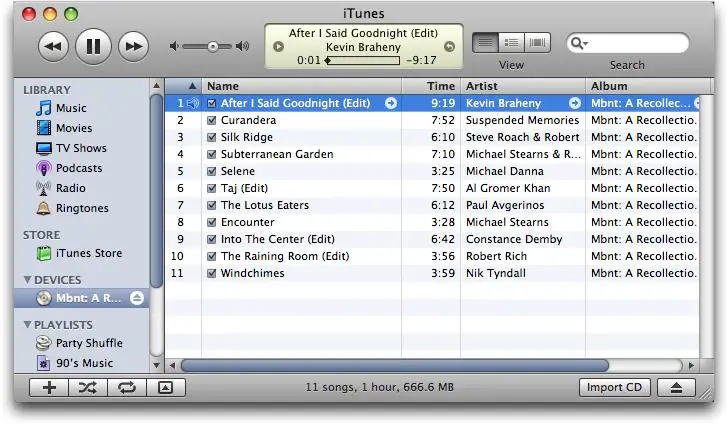Image resolution: width=728 pixels, height=425 pixels.
Task: Show artwork viewer button
Action: (166, 387)
